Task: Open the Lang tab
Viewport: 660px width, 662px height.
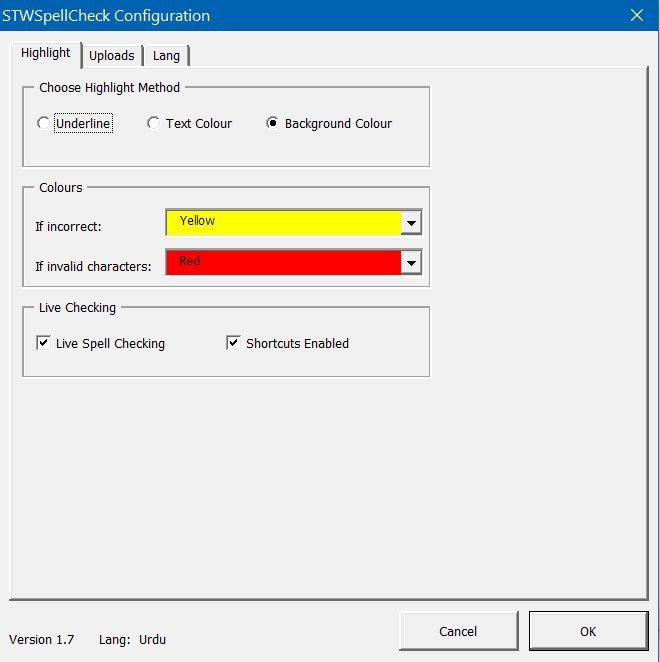Action: pos(166,55)
